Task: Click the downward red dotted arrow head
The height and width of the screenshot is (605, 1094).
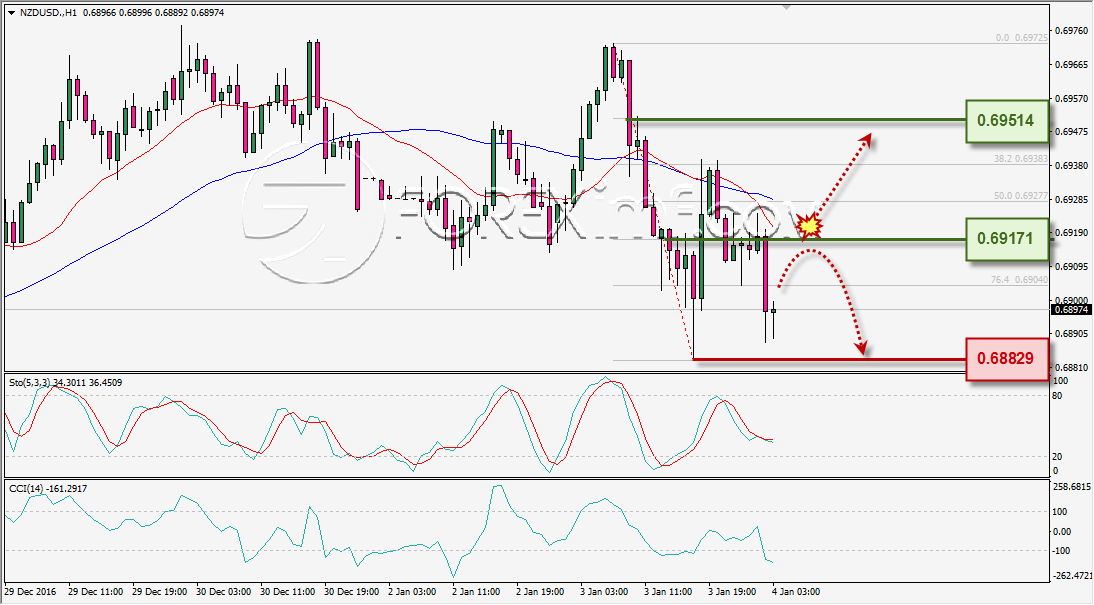Action: [x=862, y=346]
